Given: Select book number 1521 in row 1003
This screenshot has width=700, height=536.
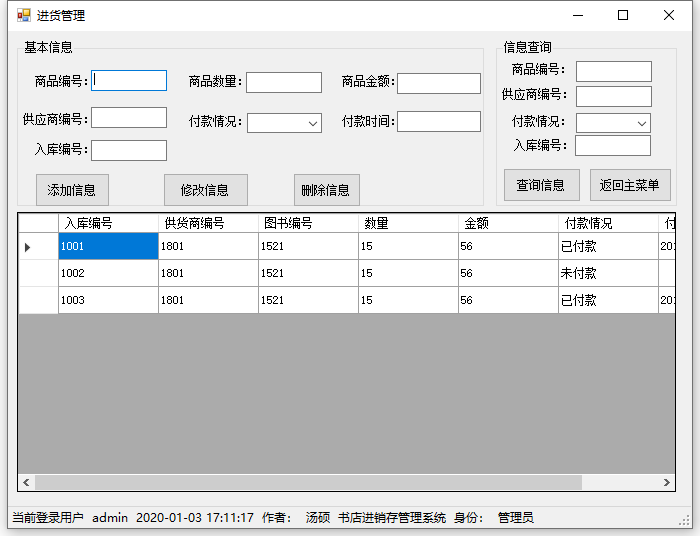Looking at the screenshot, I should pyautogui.click(x=308, y=300).
